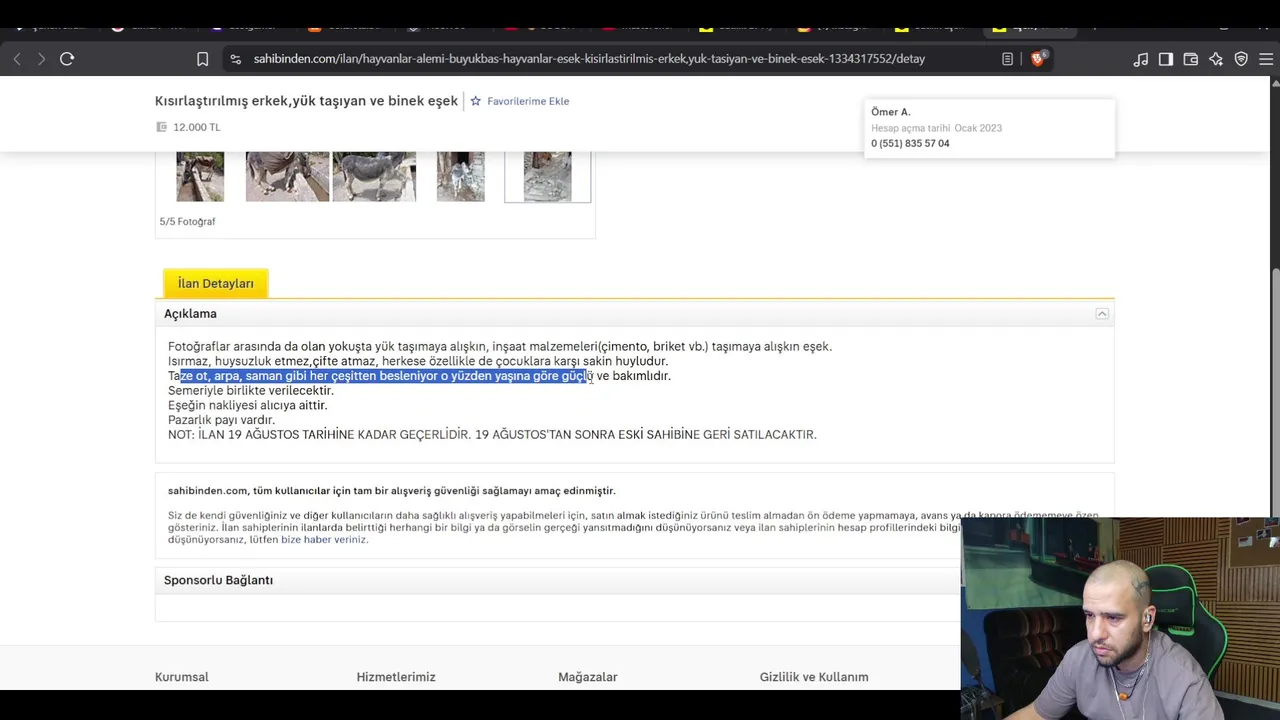
Task: Click the star icon beside Favorilerime Ekle
Action: point(476,101)
